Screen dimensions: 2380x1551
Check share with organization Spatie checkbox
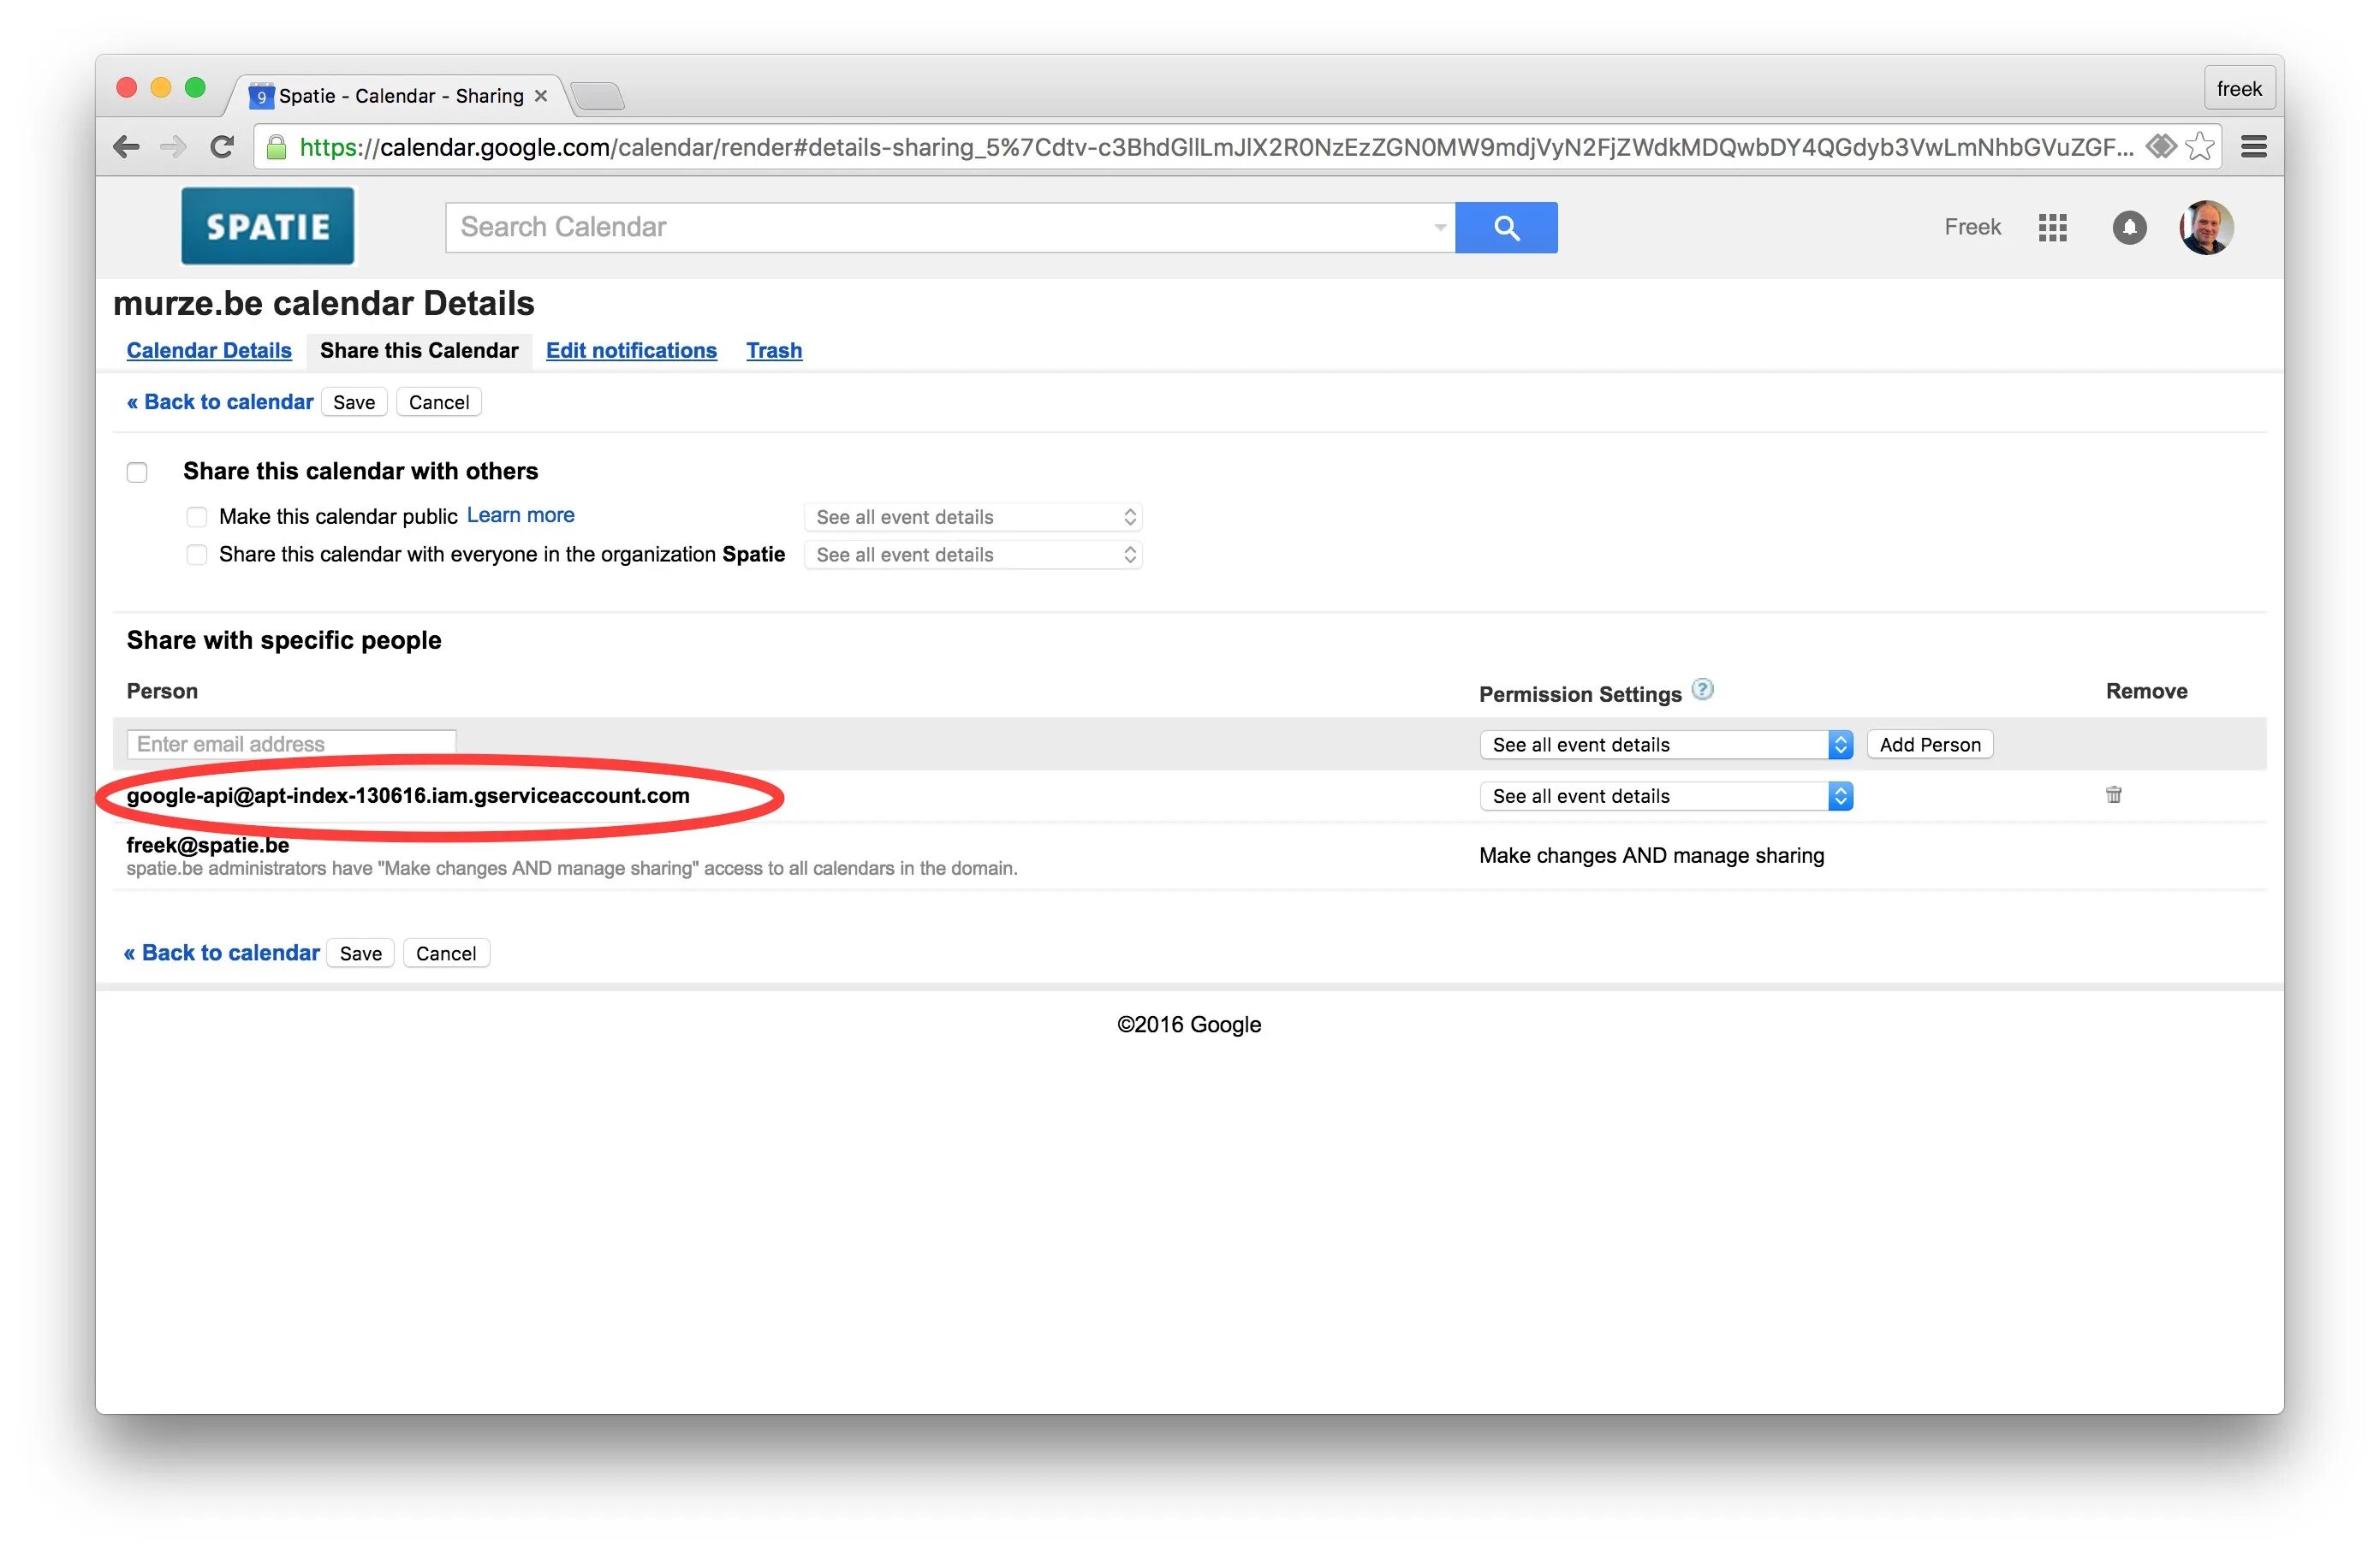(197, 554)
